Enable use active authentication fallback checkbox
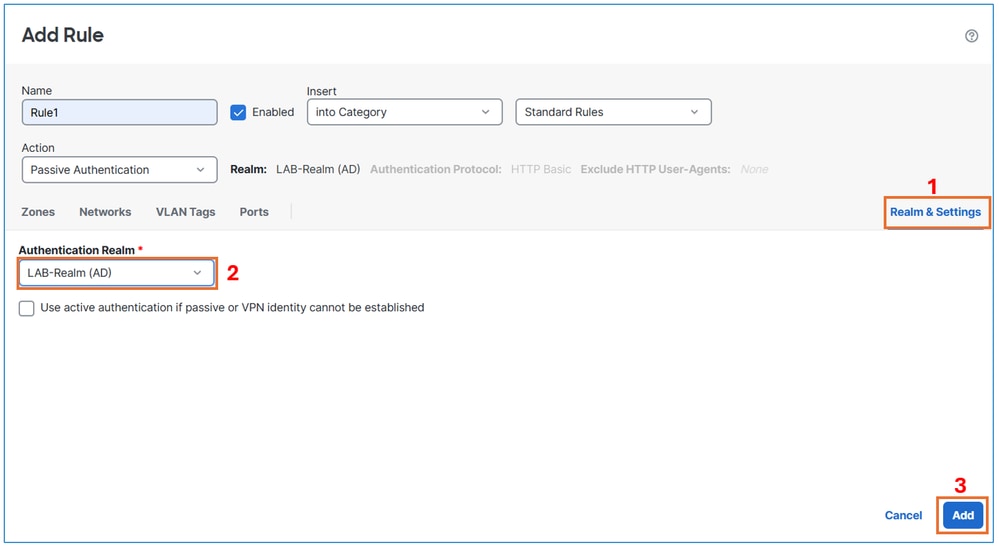This screenshot has height=546, width=999. point(27,308)
